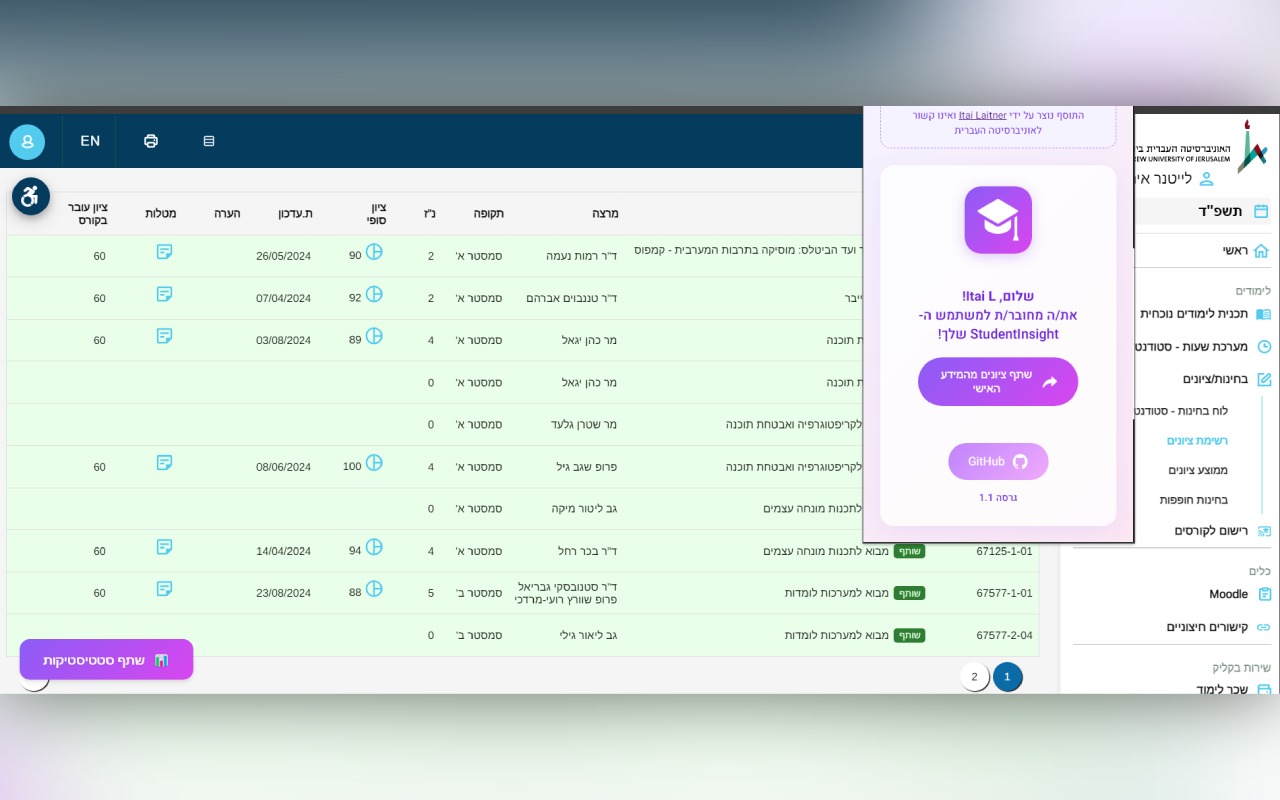The image size is (1280, 800).
Task: Click lecturer name ד"ר טננבוים אברהם
Action: (572, 298)
